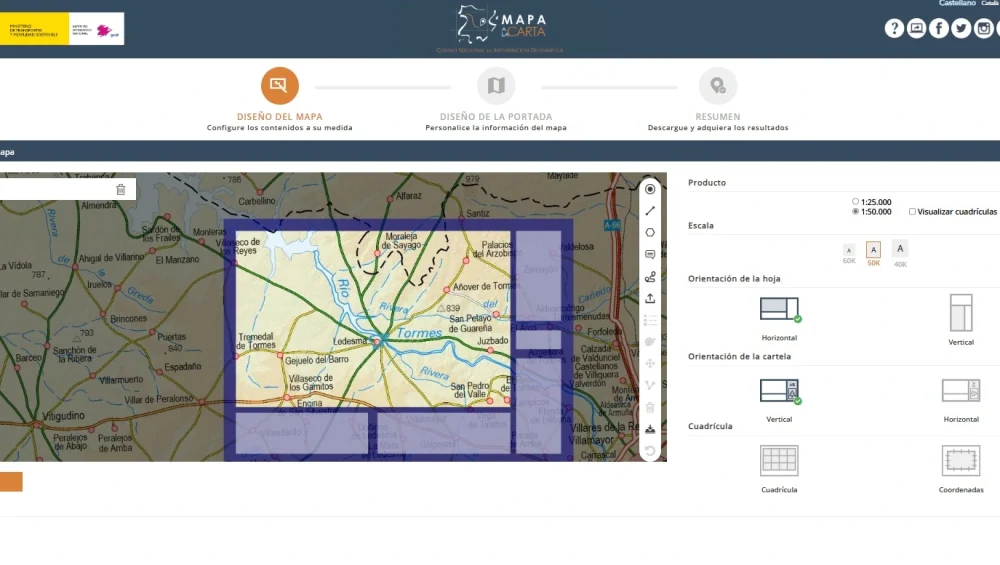
Task: Select the polygon drawing tool
Action: (x=650, y=233)
